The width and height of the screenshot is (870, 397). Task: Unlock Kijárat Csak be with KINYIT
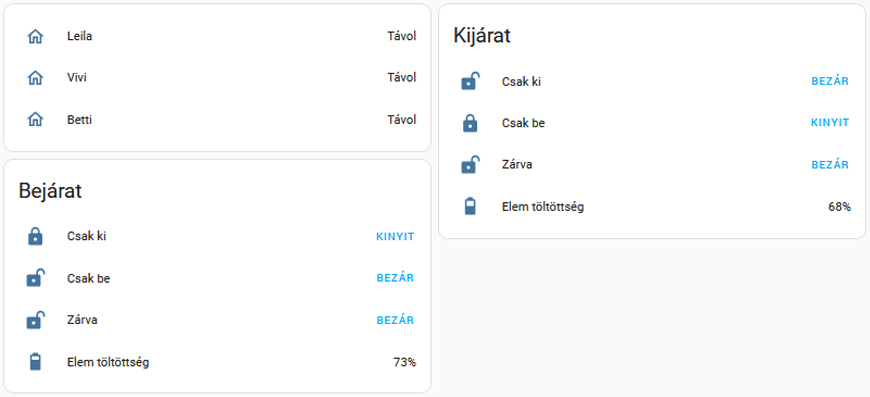point(830,123)
